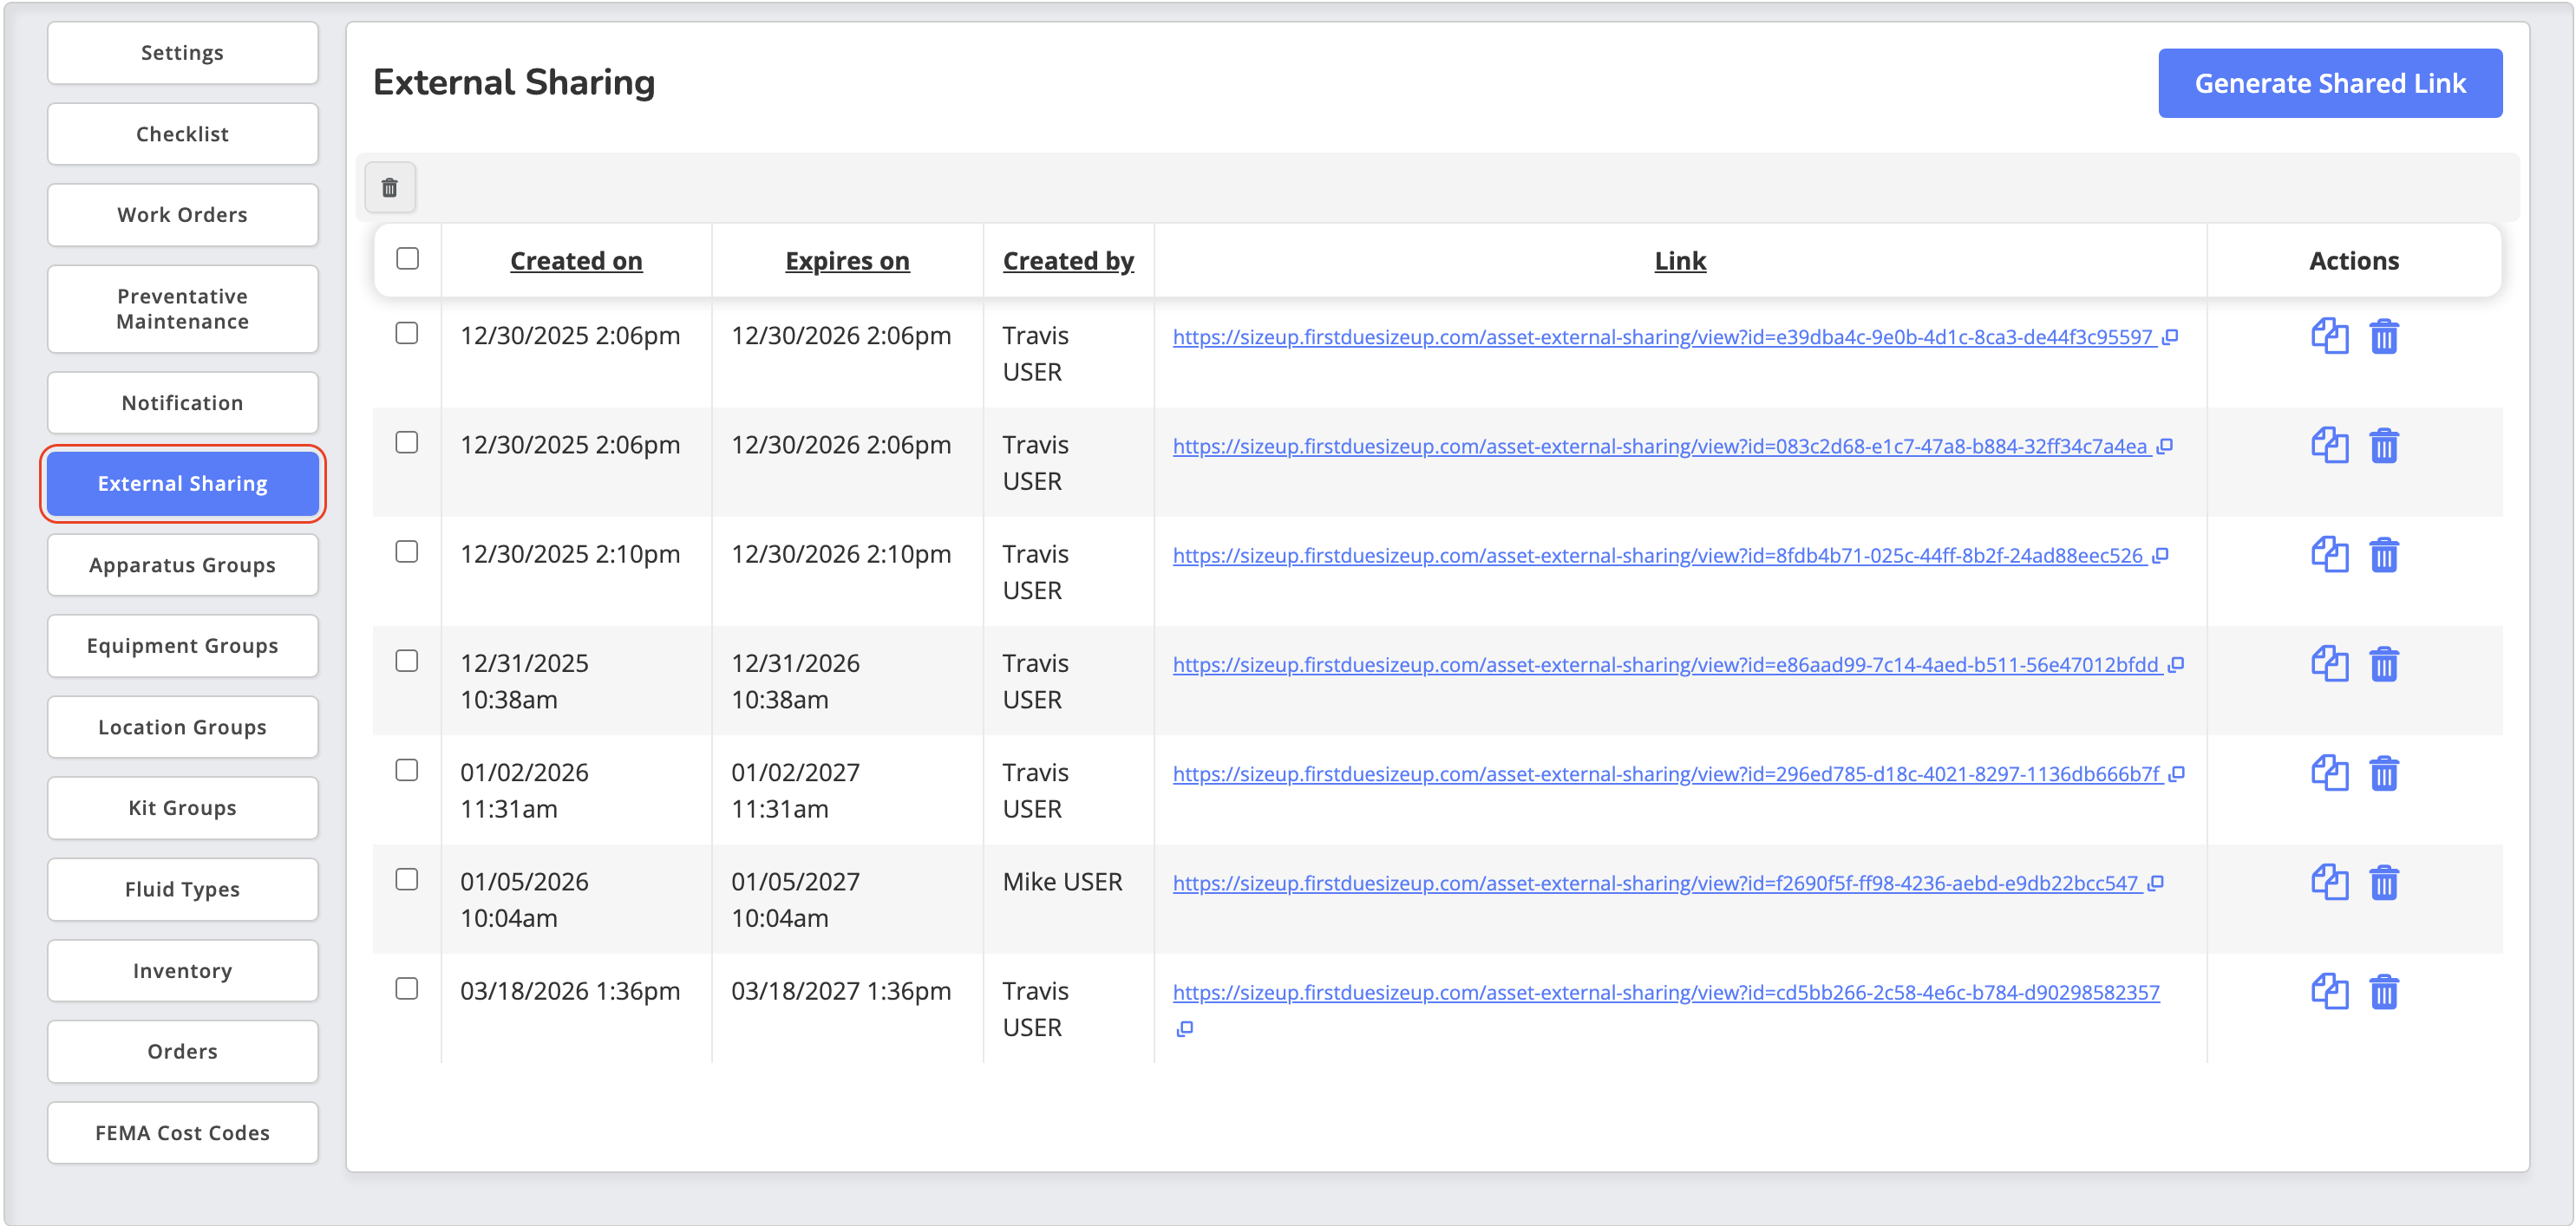2576x1226 pixels.
Task: Sort table by Created by column
Action: pos(1068,260)
